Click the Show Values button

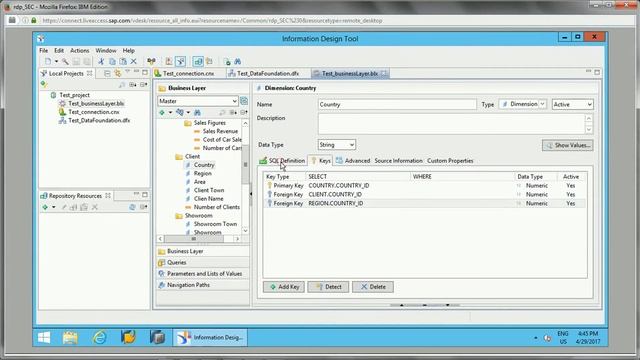click(x=568, y=145)
